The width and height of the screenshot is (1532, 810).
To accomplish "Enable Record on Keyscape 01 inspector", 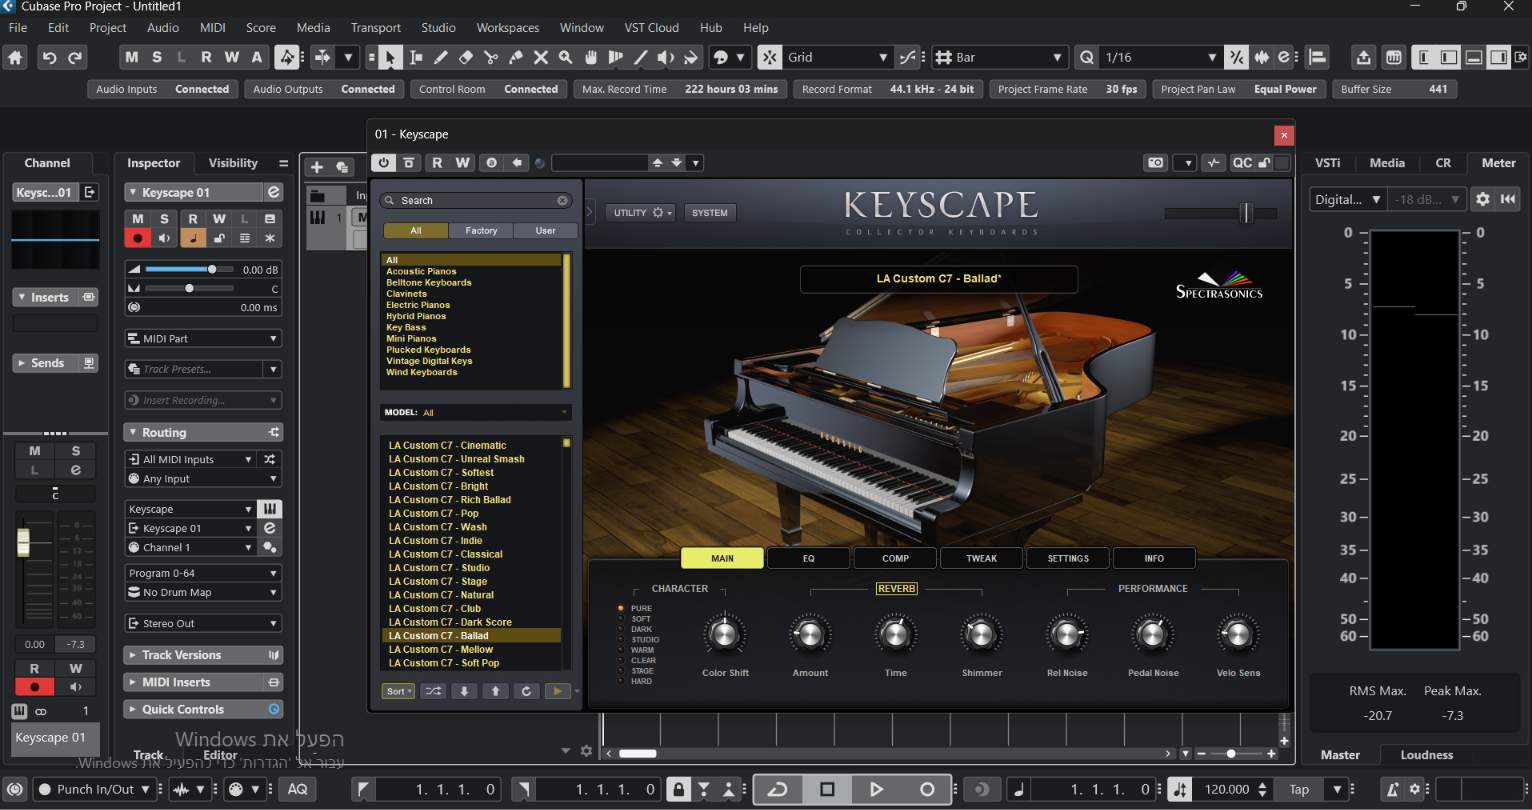I will [138, 238].
